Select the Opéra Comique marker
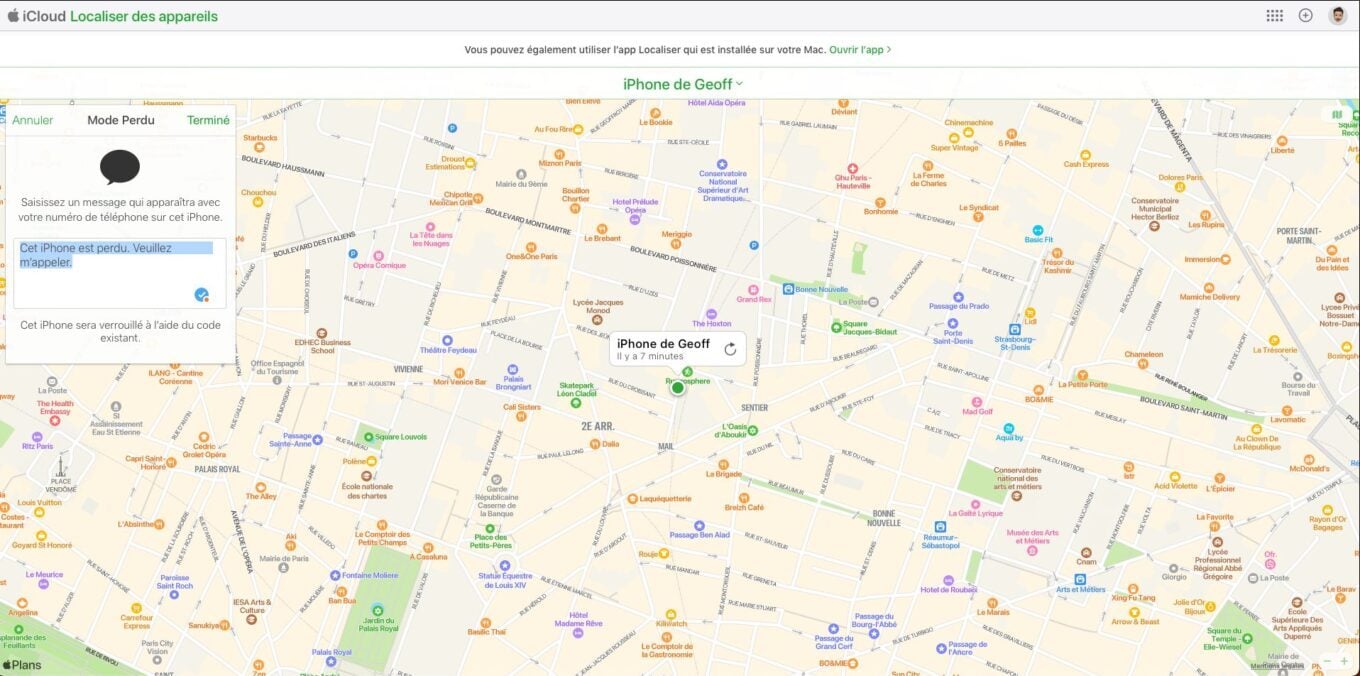Viewport: 1360px width, 676px height. pos(379,255)
